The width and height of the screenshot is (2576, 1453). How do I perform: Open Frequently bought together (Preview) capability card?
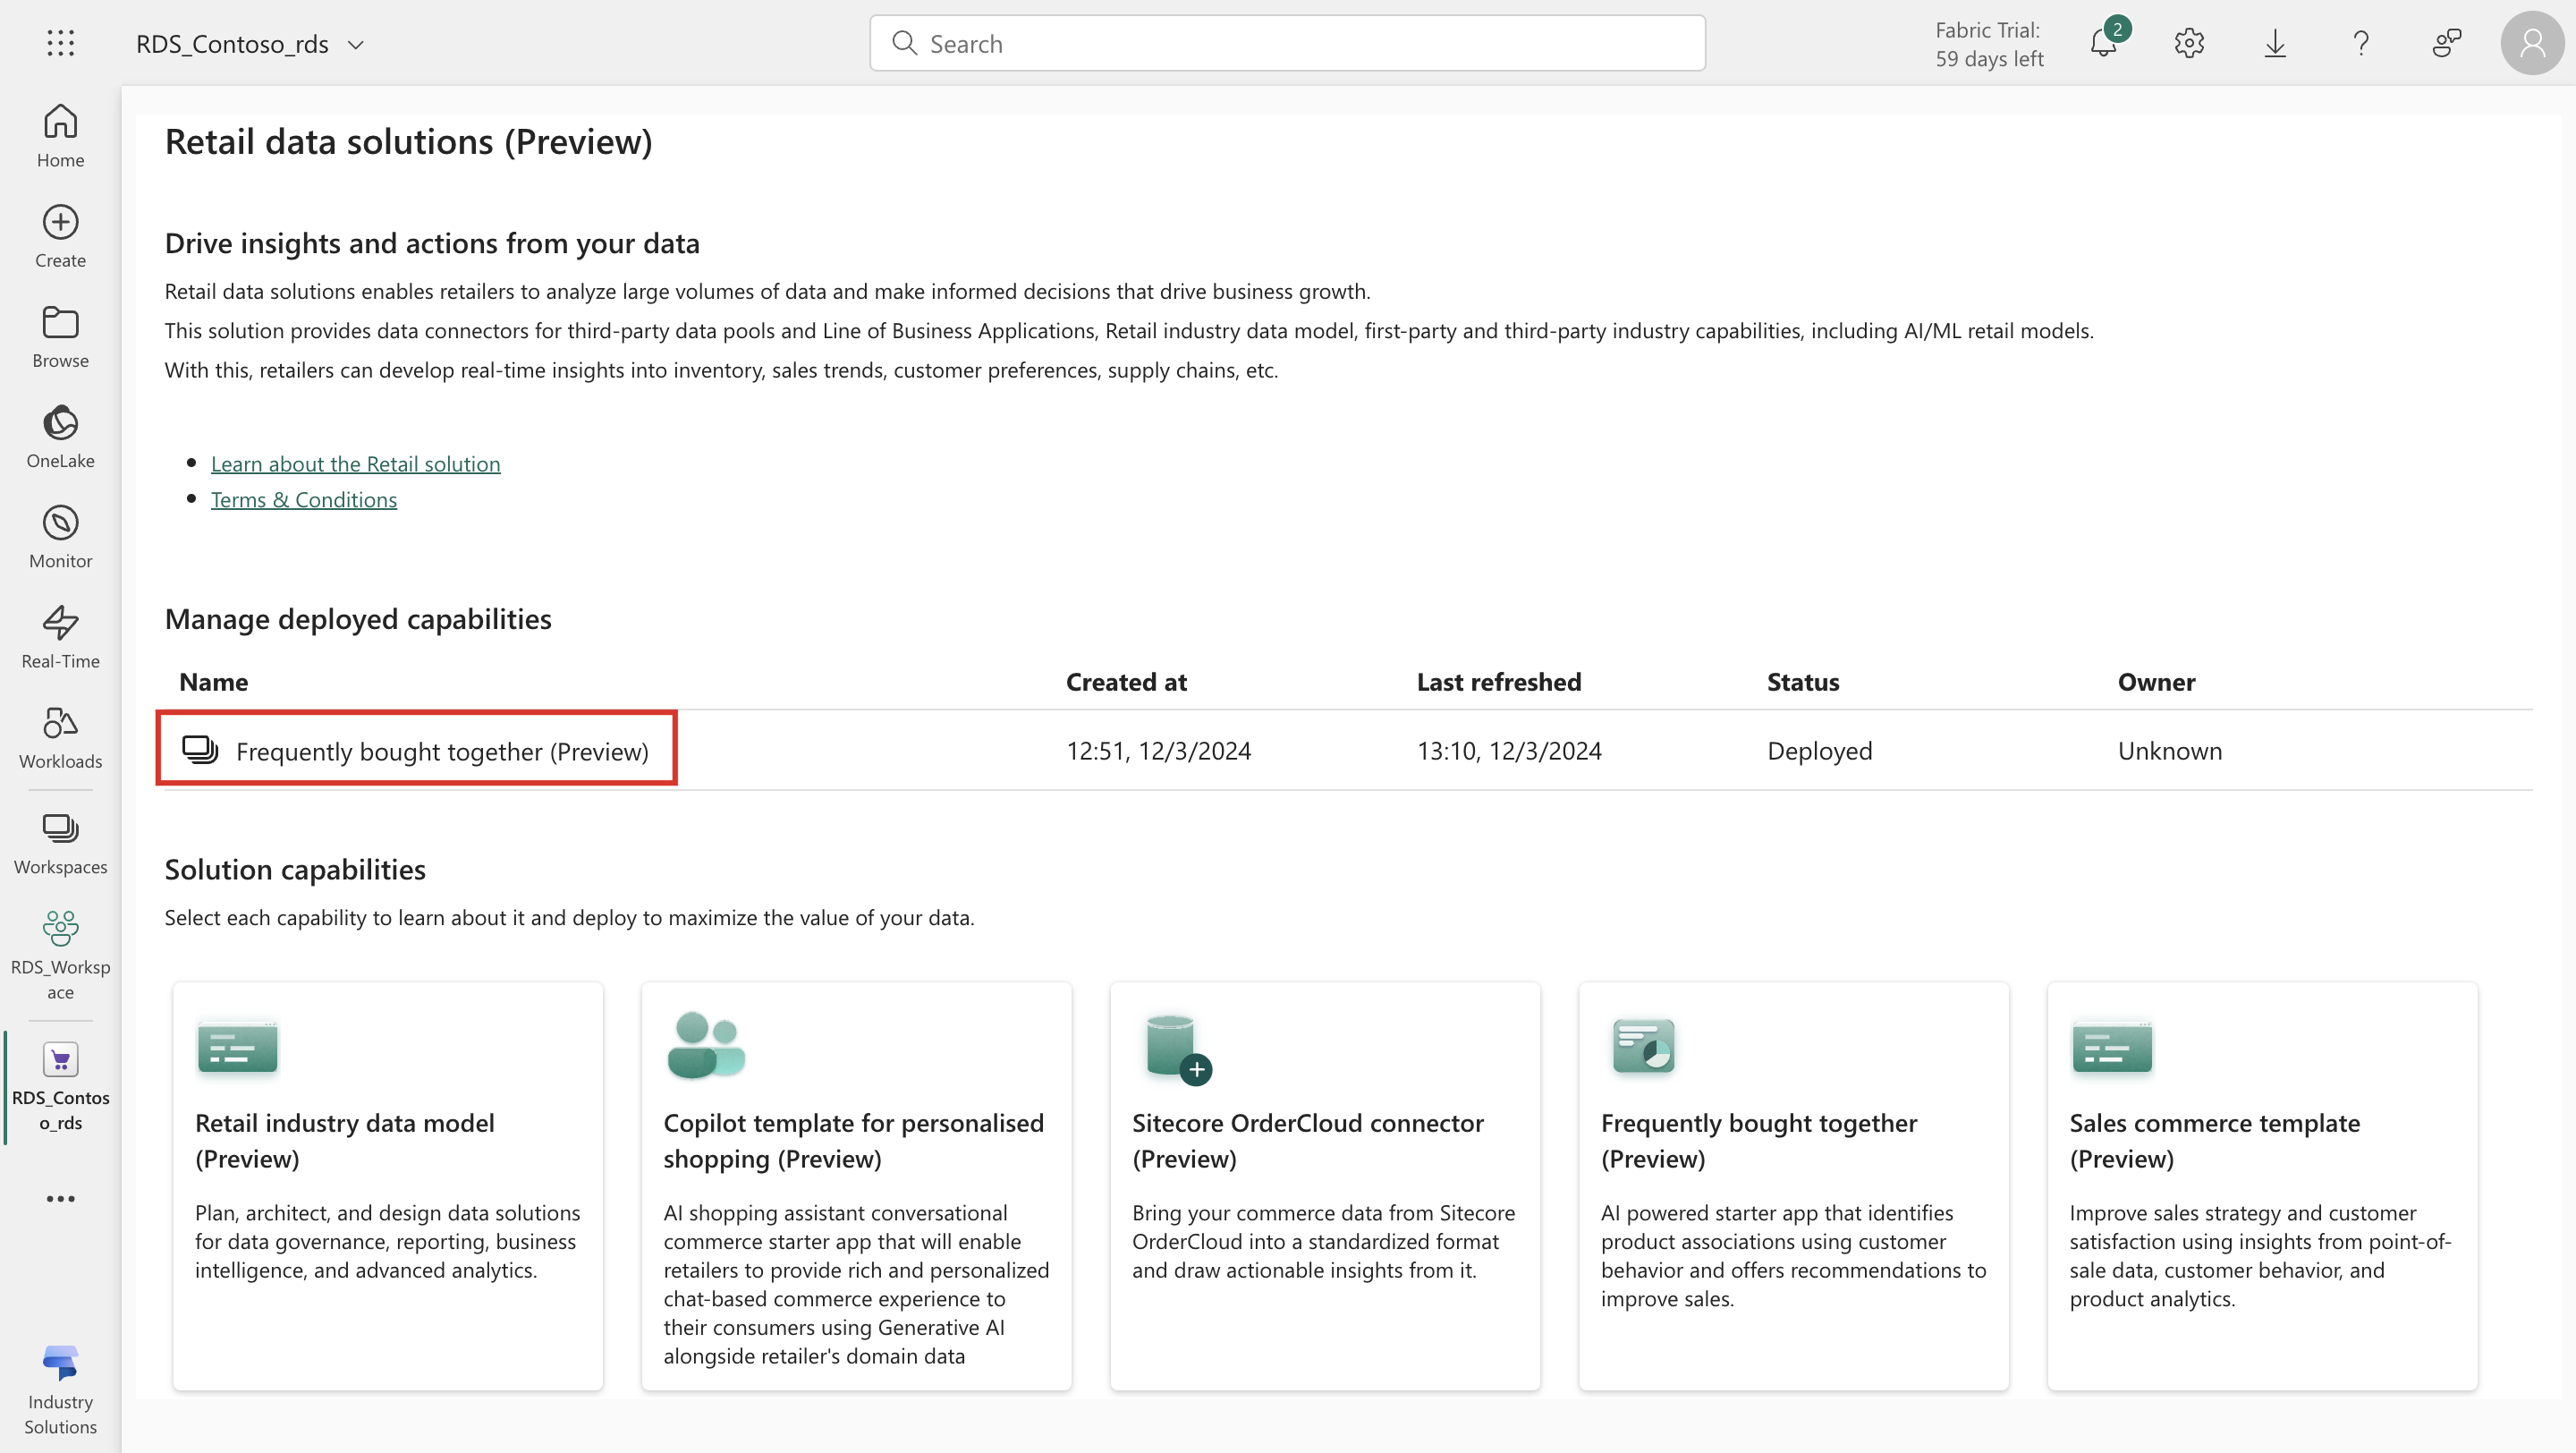pyautogui.click(x=1793, y=1186)
